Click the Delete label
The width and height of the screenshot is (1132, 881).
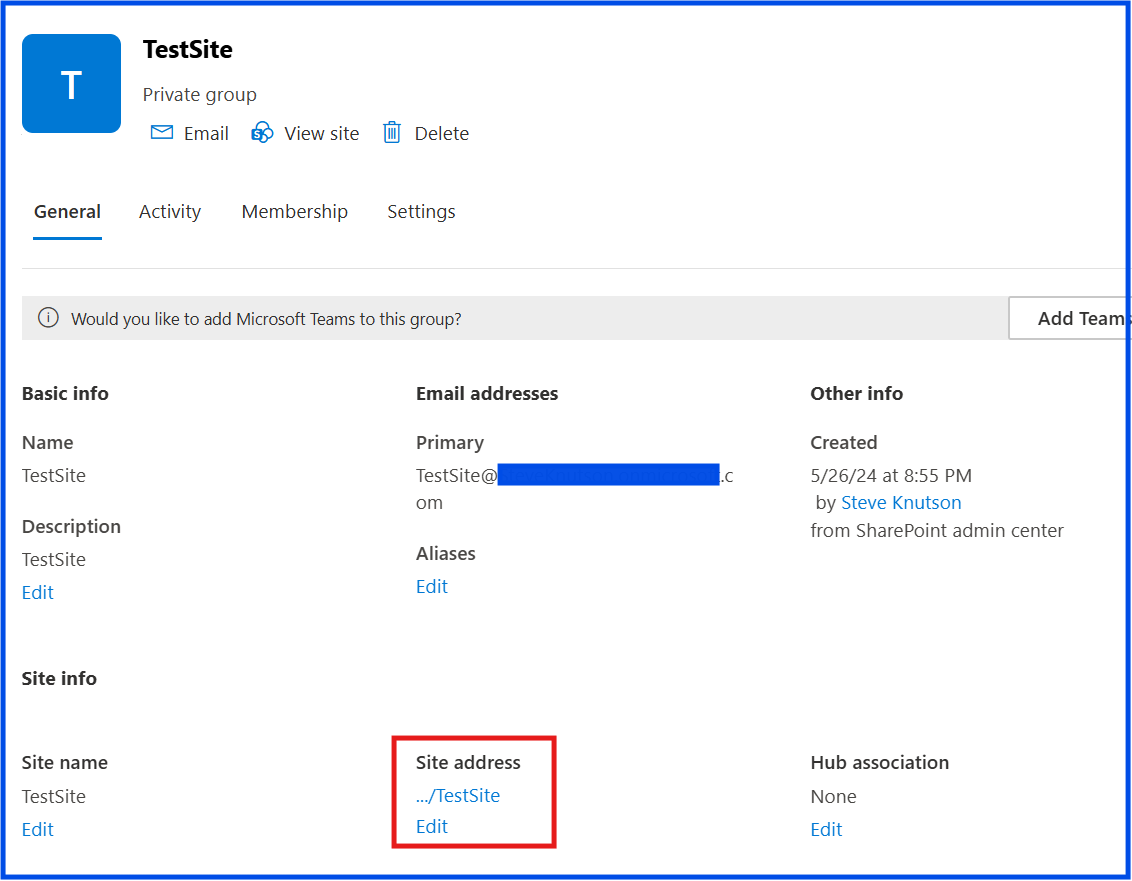(x=441, y=134)
